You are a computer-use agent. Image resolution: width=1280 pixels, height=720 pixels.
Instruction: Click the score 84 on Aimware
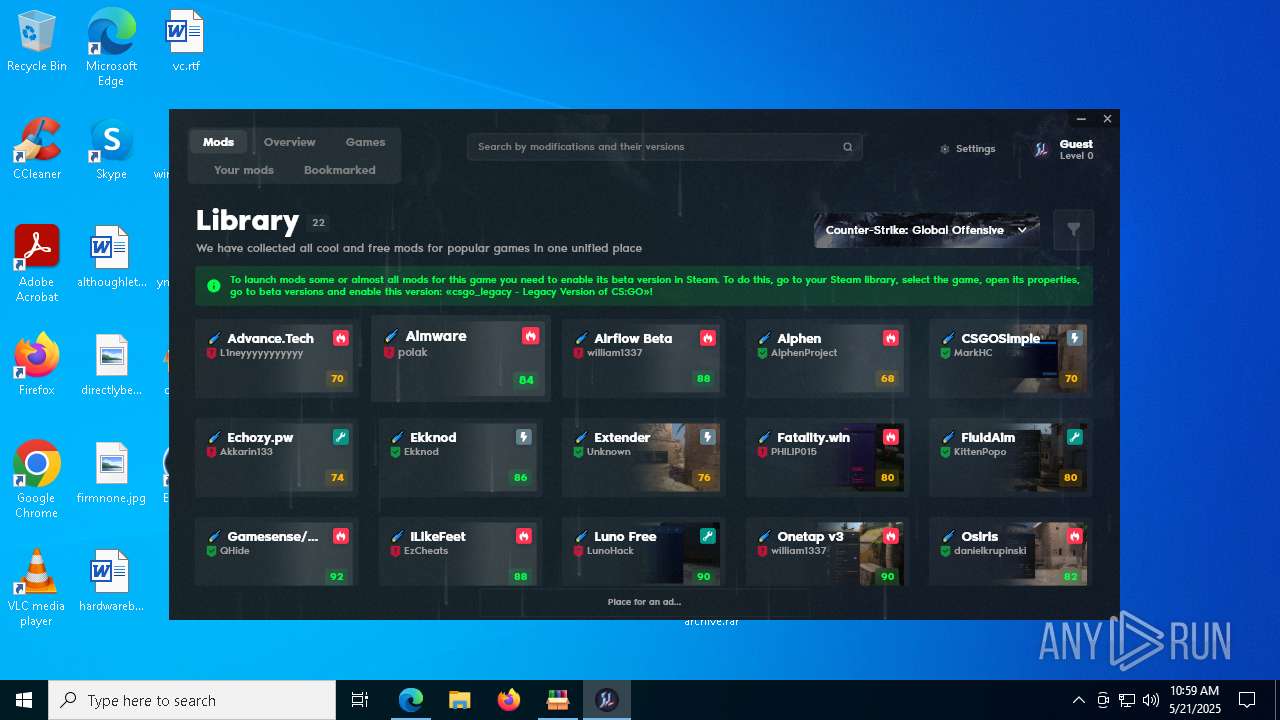point(526,380)
